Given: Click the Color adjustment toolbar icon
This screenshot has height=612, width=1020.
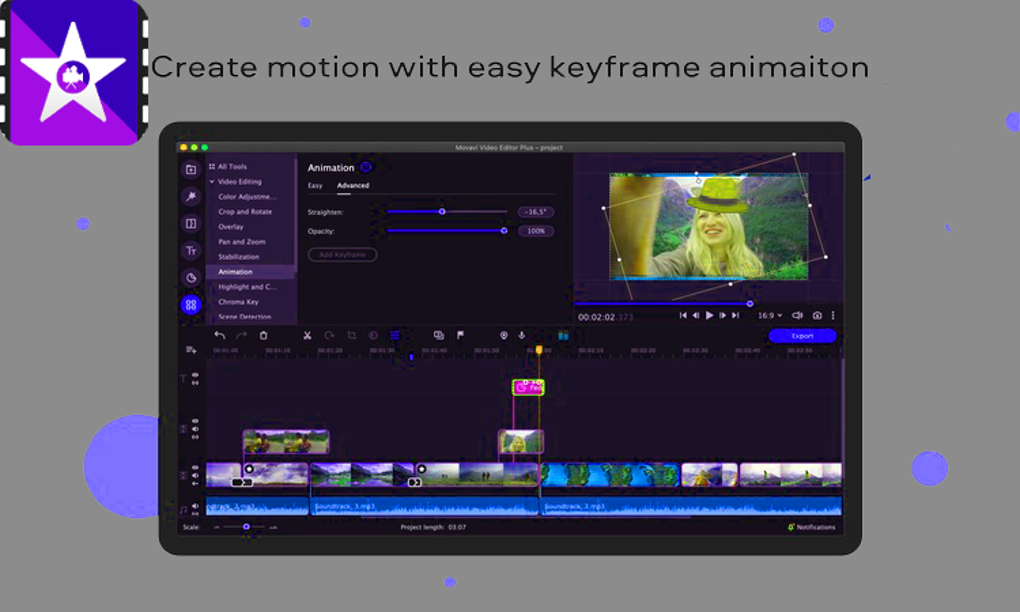Looking at the screenshot, I should coord(373,336).
